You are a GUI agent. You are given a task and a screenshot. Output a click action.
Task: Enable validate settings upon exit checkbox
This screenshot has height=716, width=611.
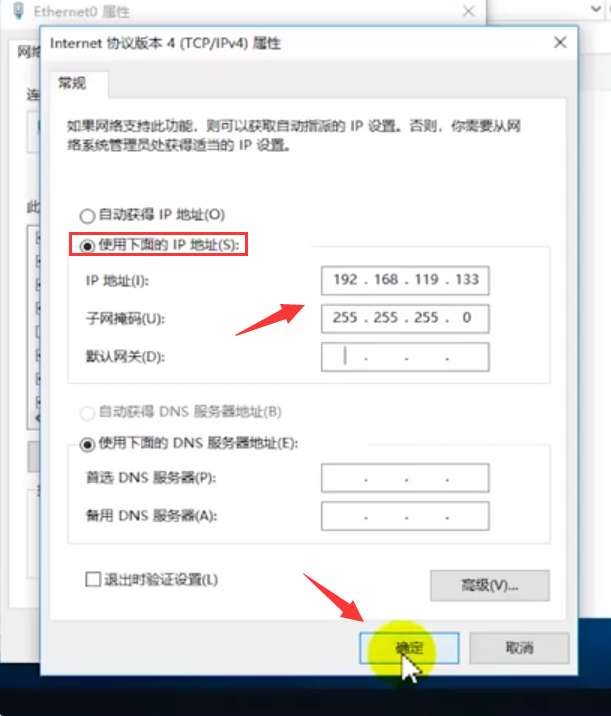[x=93, y=579]
